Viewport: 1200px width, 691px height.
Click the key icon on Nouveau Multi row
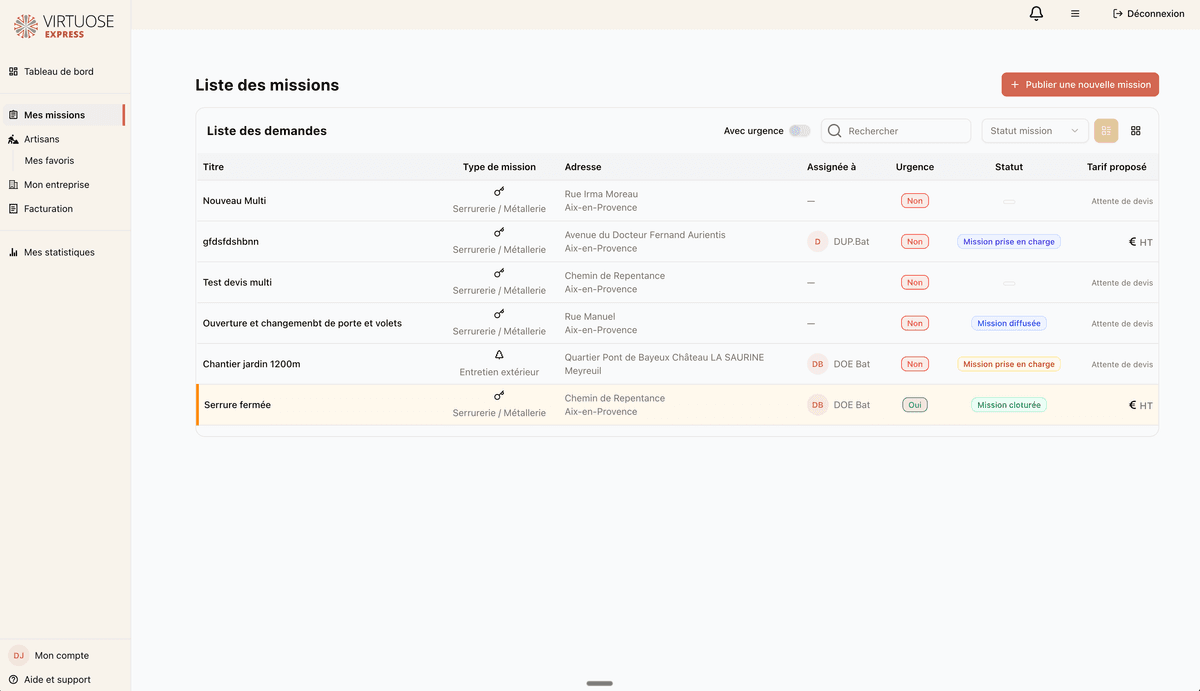499,191
